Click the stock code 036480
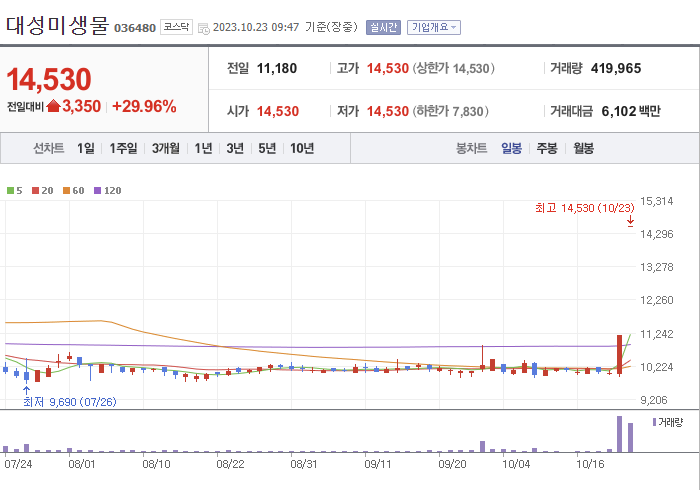The height and width of the screenshot is (490, 700). (135, 28)
